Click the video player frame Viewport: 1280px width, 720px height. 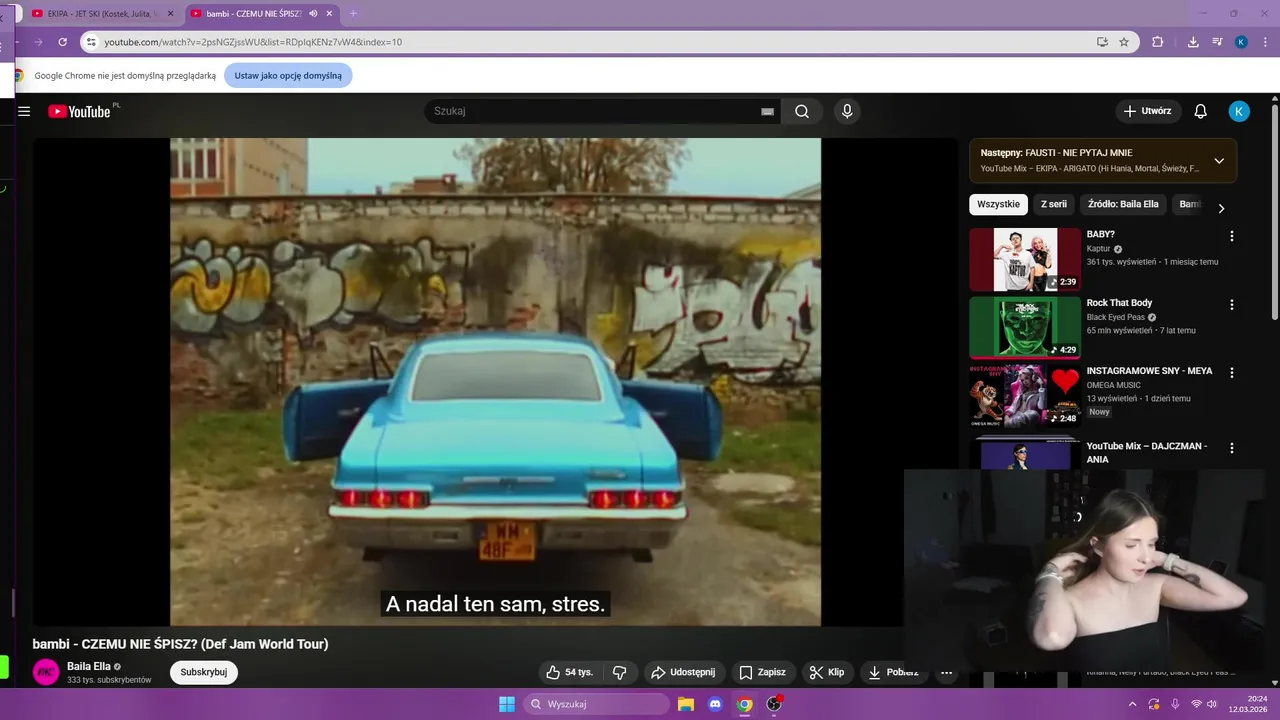click(495, 382)
